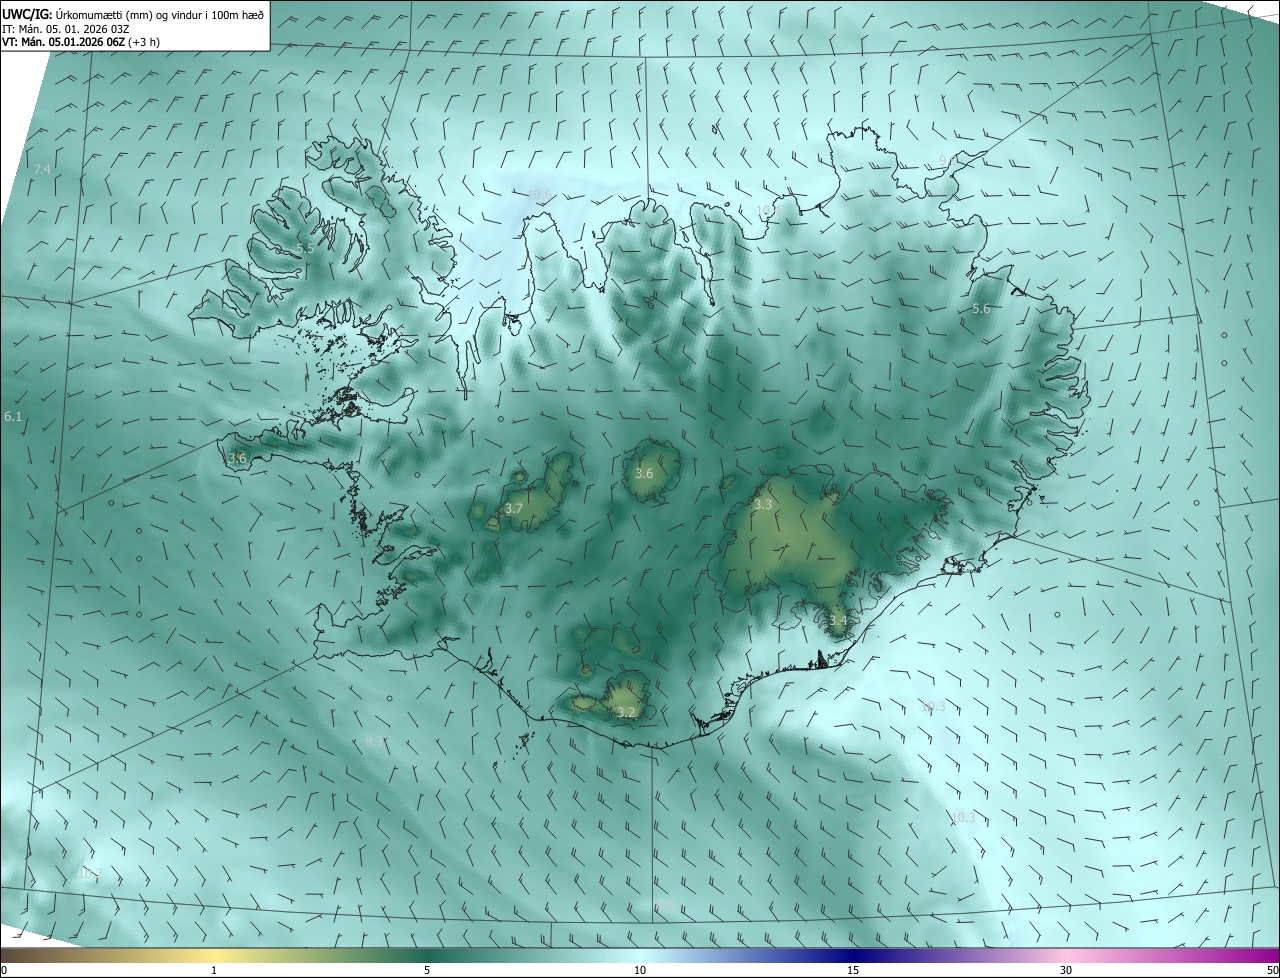The height and width of the screenshot is (978, 1280).
Task: Click the 3.7 value on Langjökull glacier
Action: (514, 509)
